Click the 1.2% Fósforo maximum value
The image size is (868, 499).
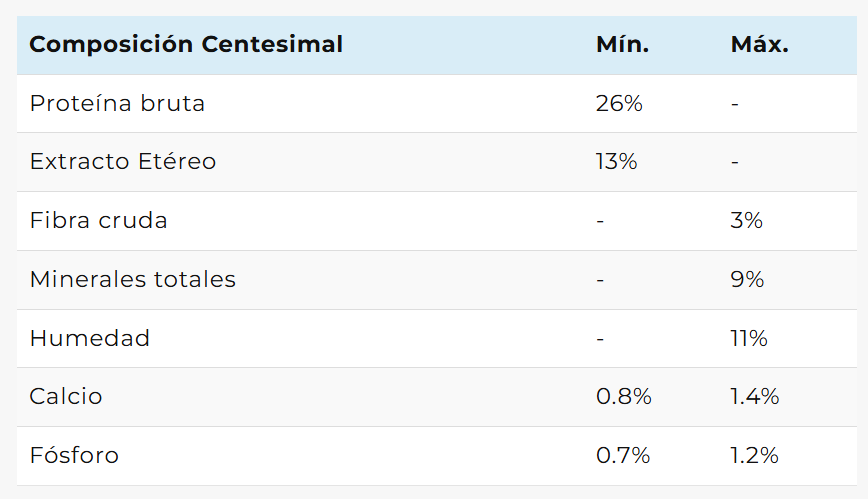click(754, 455)
